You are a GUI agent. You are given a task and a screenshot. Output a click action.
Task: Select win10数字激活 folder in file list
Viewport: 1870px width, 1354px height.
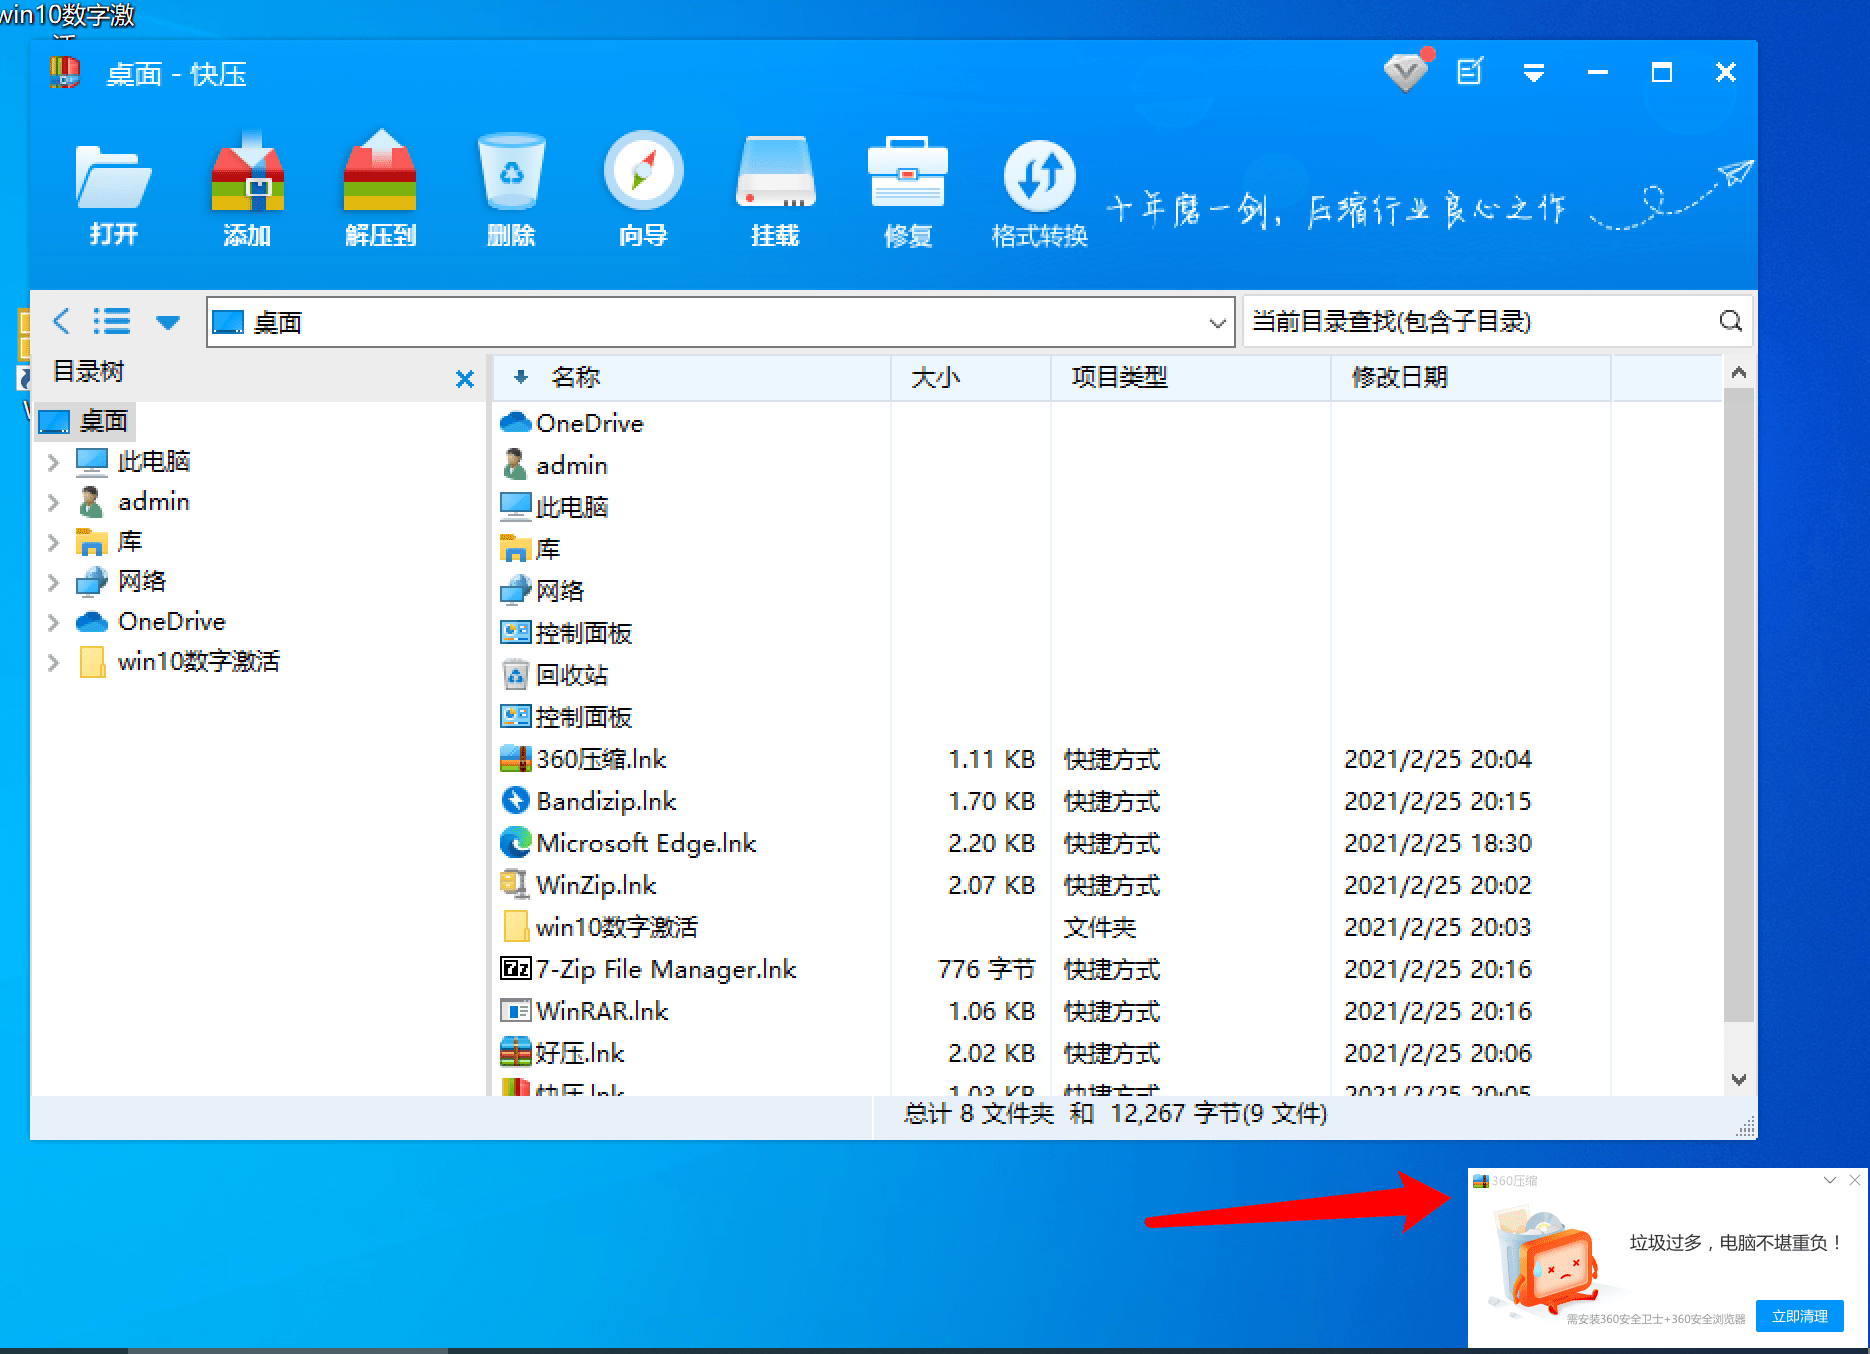599,927
